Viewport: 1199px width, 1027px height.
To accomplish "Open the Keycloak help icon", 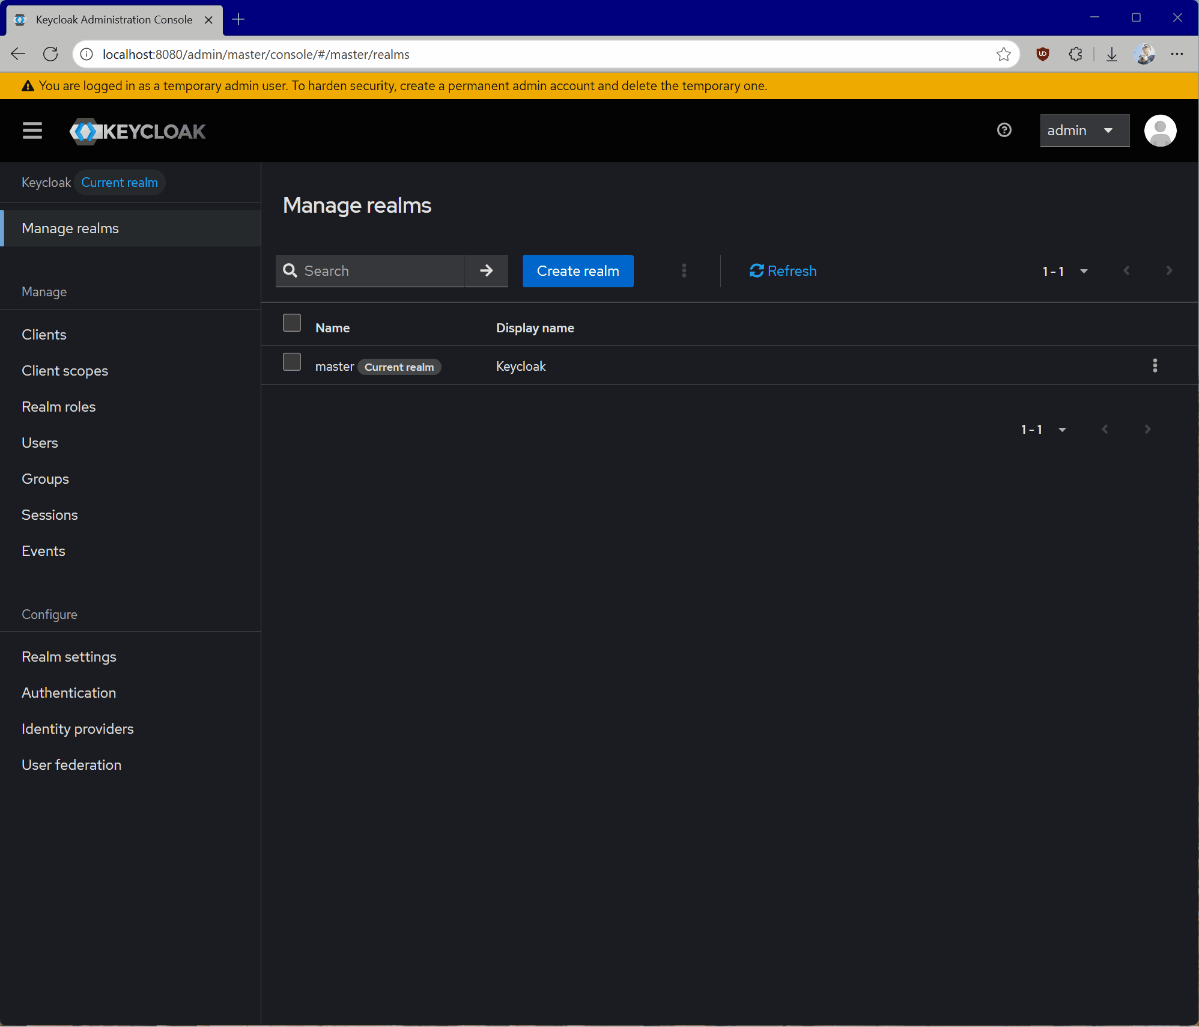I will point(1004,130).
